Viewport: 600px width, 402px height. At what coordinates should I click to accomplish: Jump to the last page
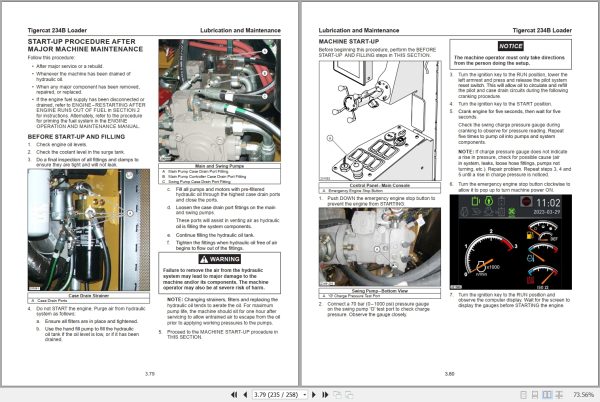click(x=325, y=394)
